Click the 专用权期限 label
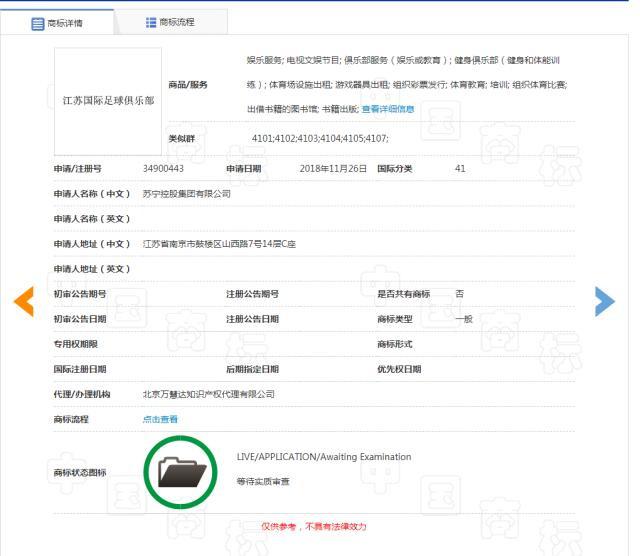 tap(76, 344)
